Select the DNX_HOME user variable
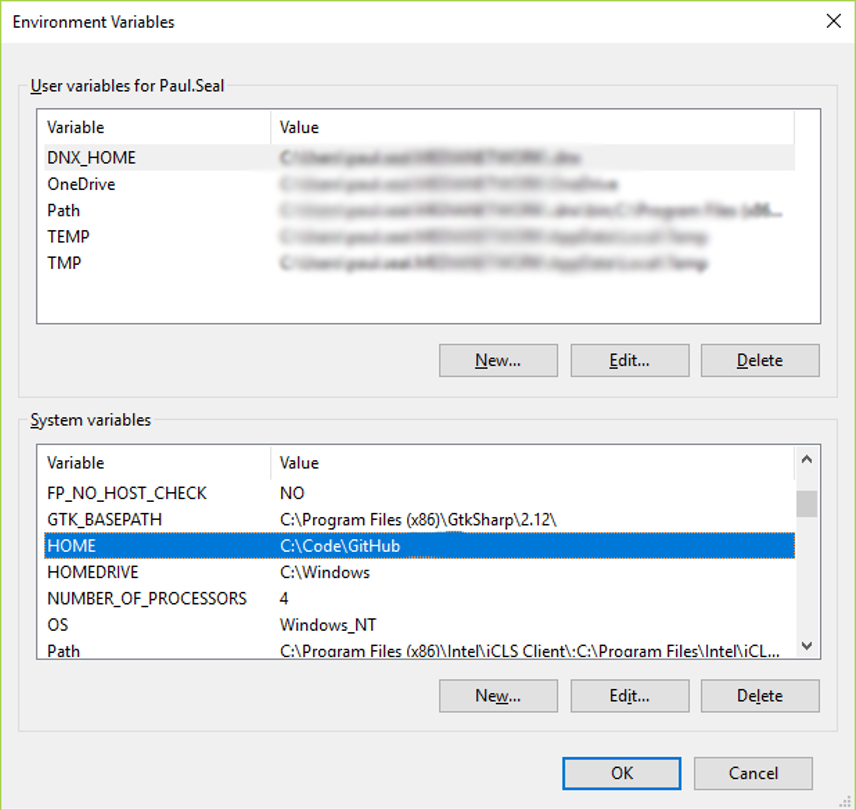Image resolution: width=856 pixels, height=810 pixels. point(91,158)
